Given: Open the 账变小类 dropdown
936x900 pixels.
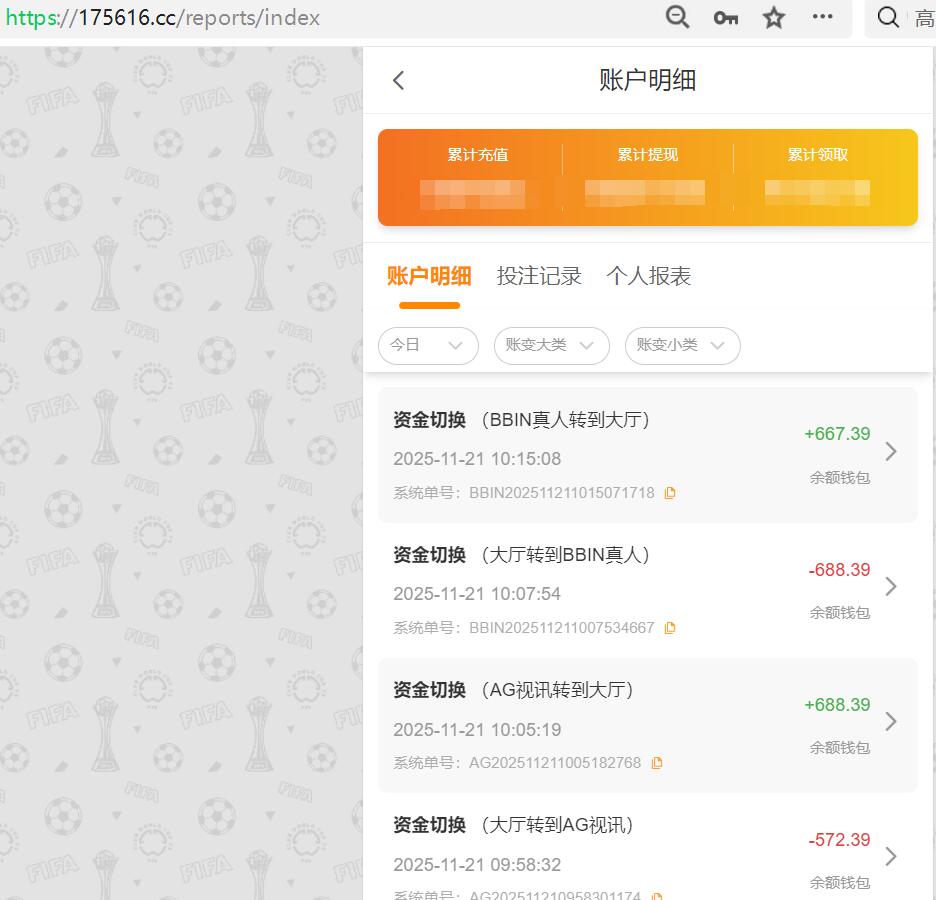Looking at the screenshot, I should pos(682,345).
